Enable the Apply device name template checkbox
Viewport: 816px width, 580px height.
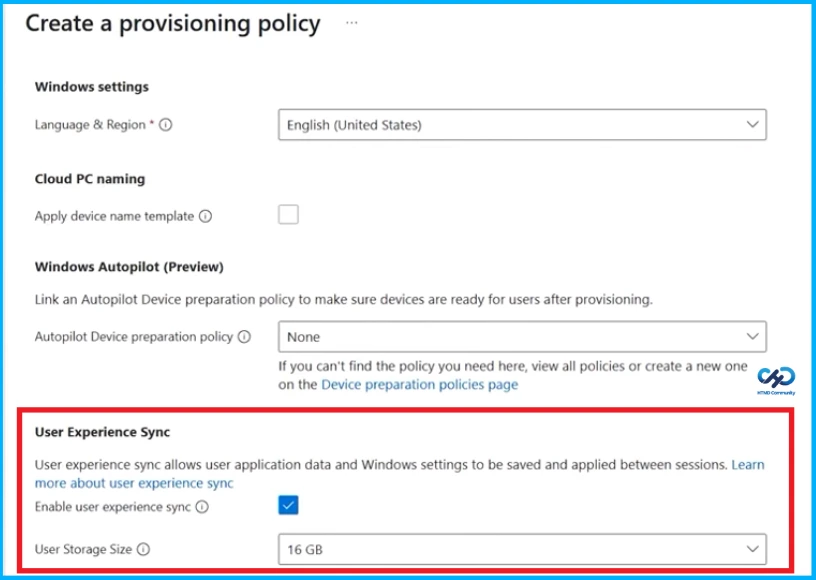tap(288, 214)
